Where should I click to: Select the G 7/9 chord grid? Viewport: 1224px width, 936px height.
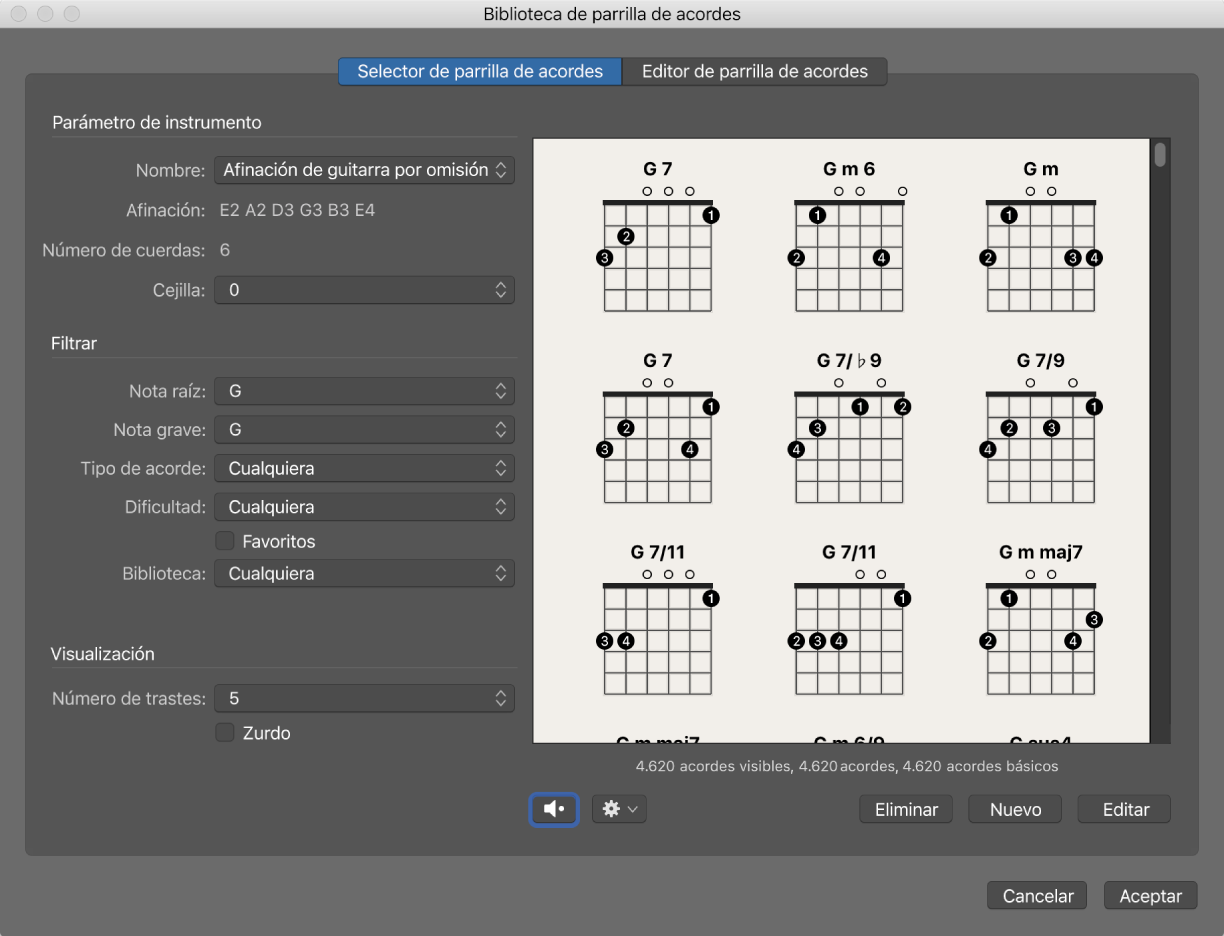tap(1041, 428)
